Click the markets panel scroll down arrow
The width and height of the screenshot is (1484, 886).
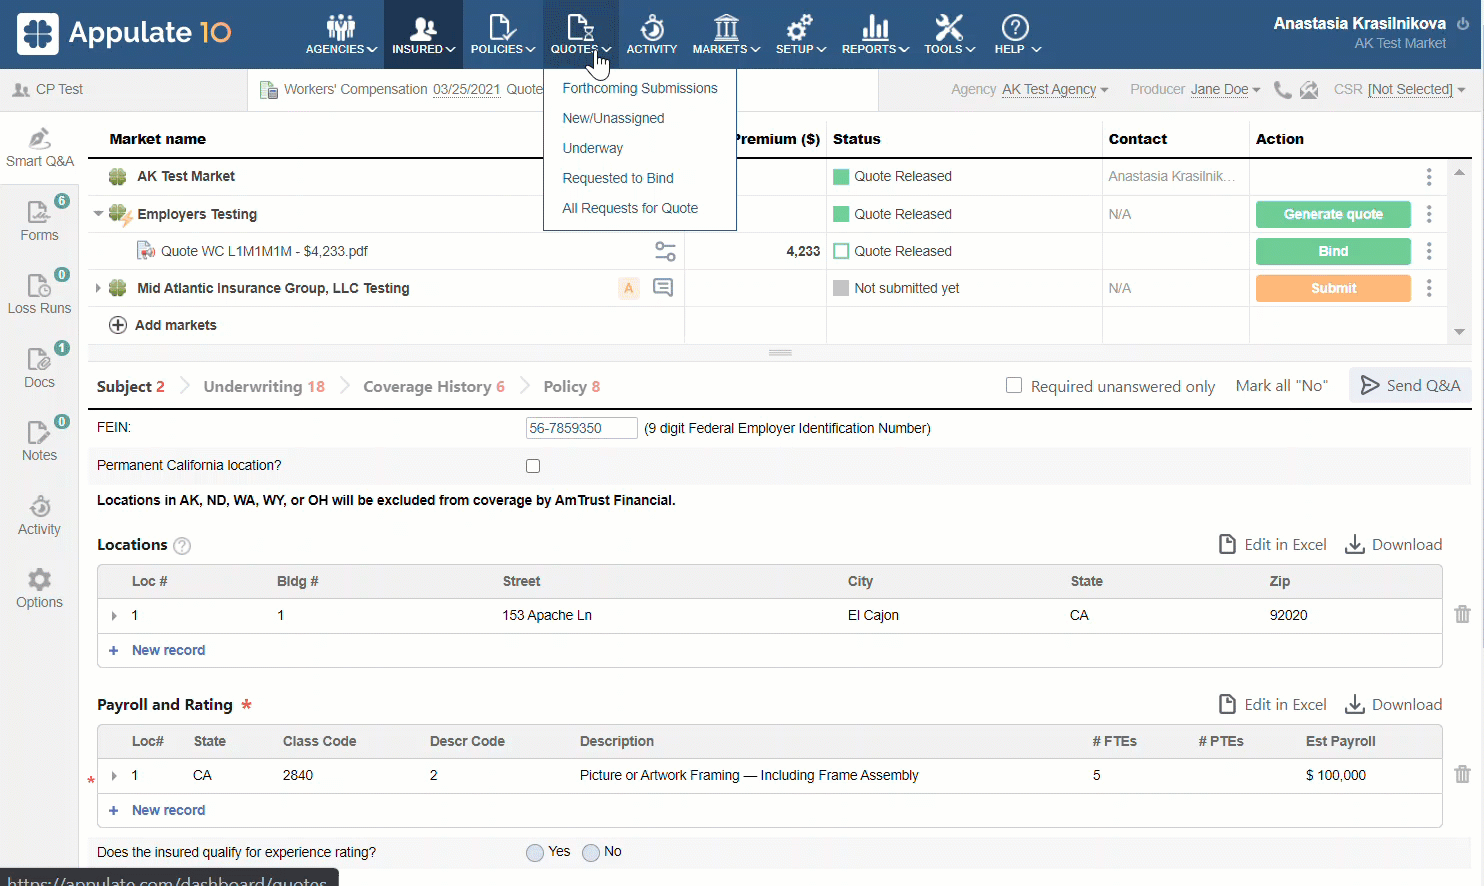click(x=1459, y=331)
